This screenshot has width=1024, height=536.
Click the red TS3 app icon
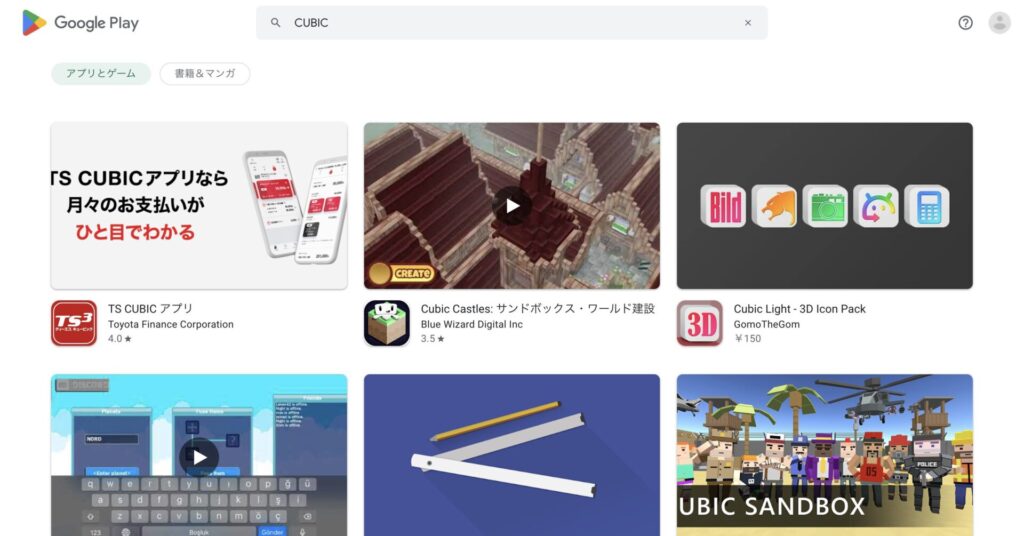pos(74,323)
